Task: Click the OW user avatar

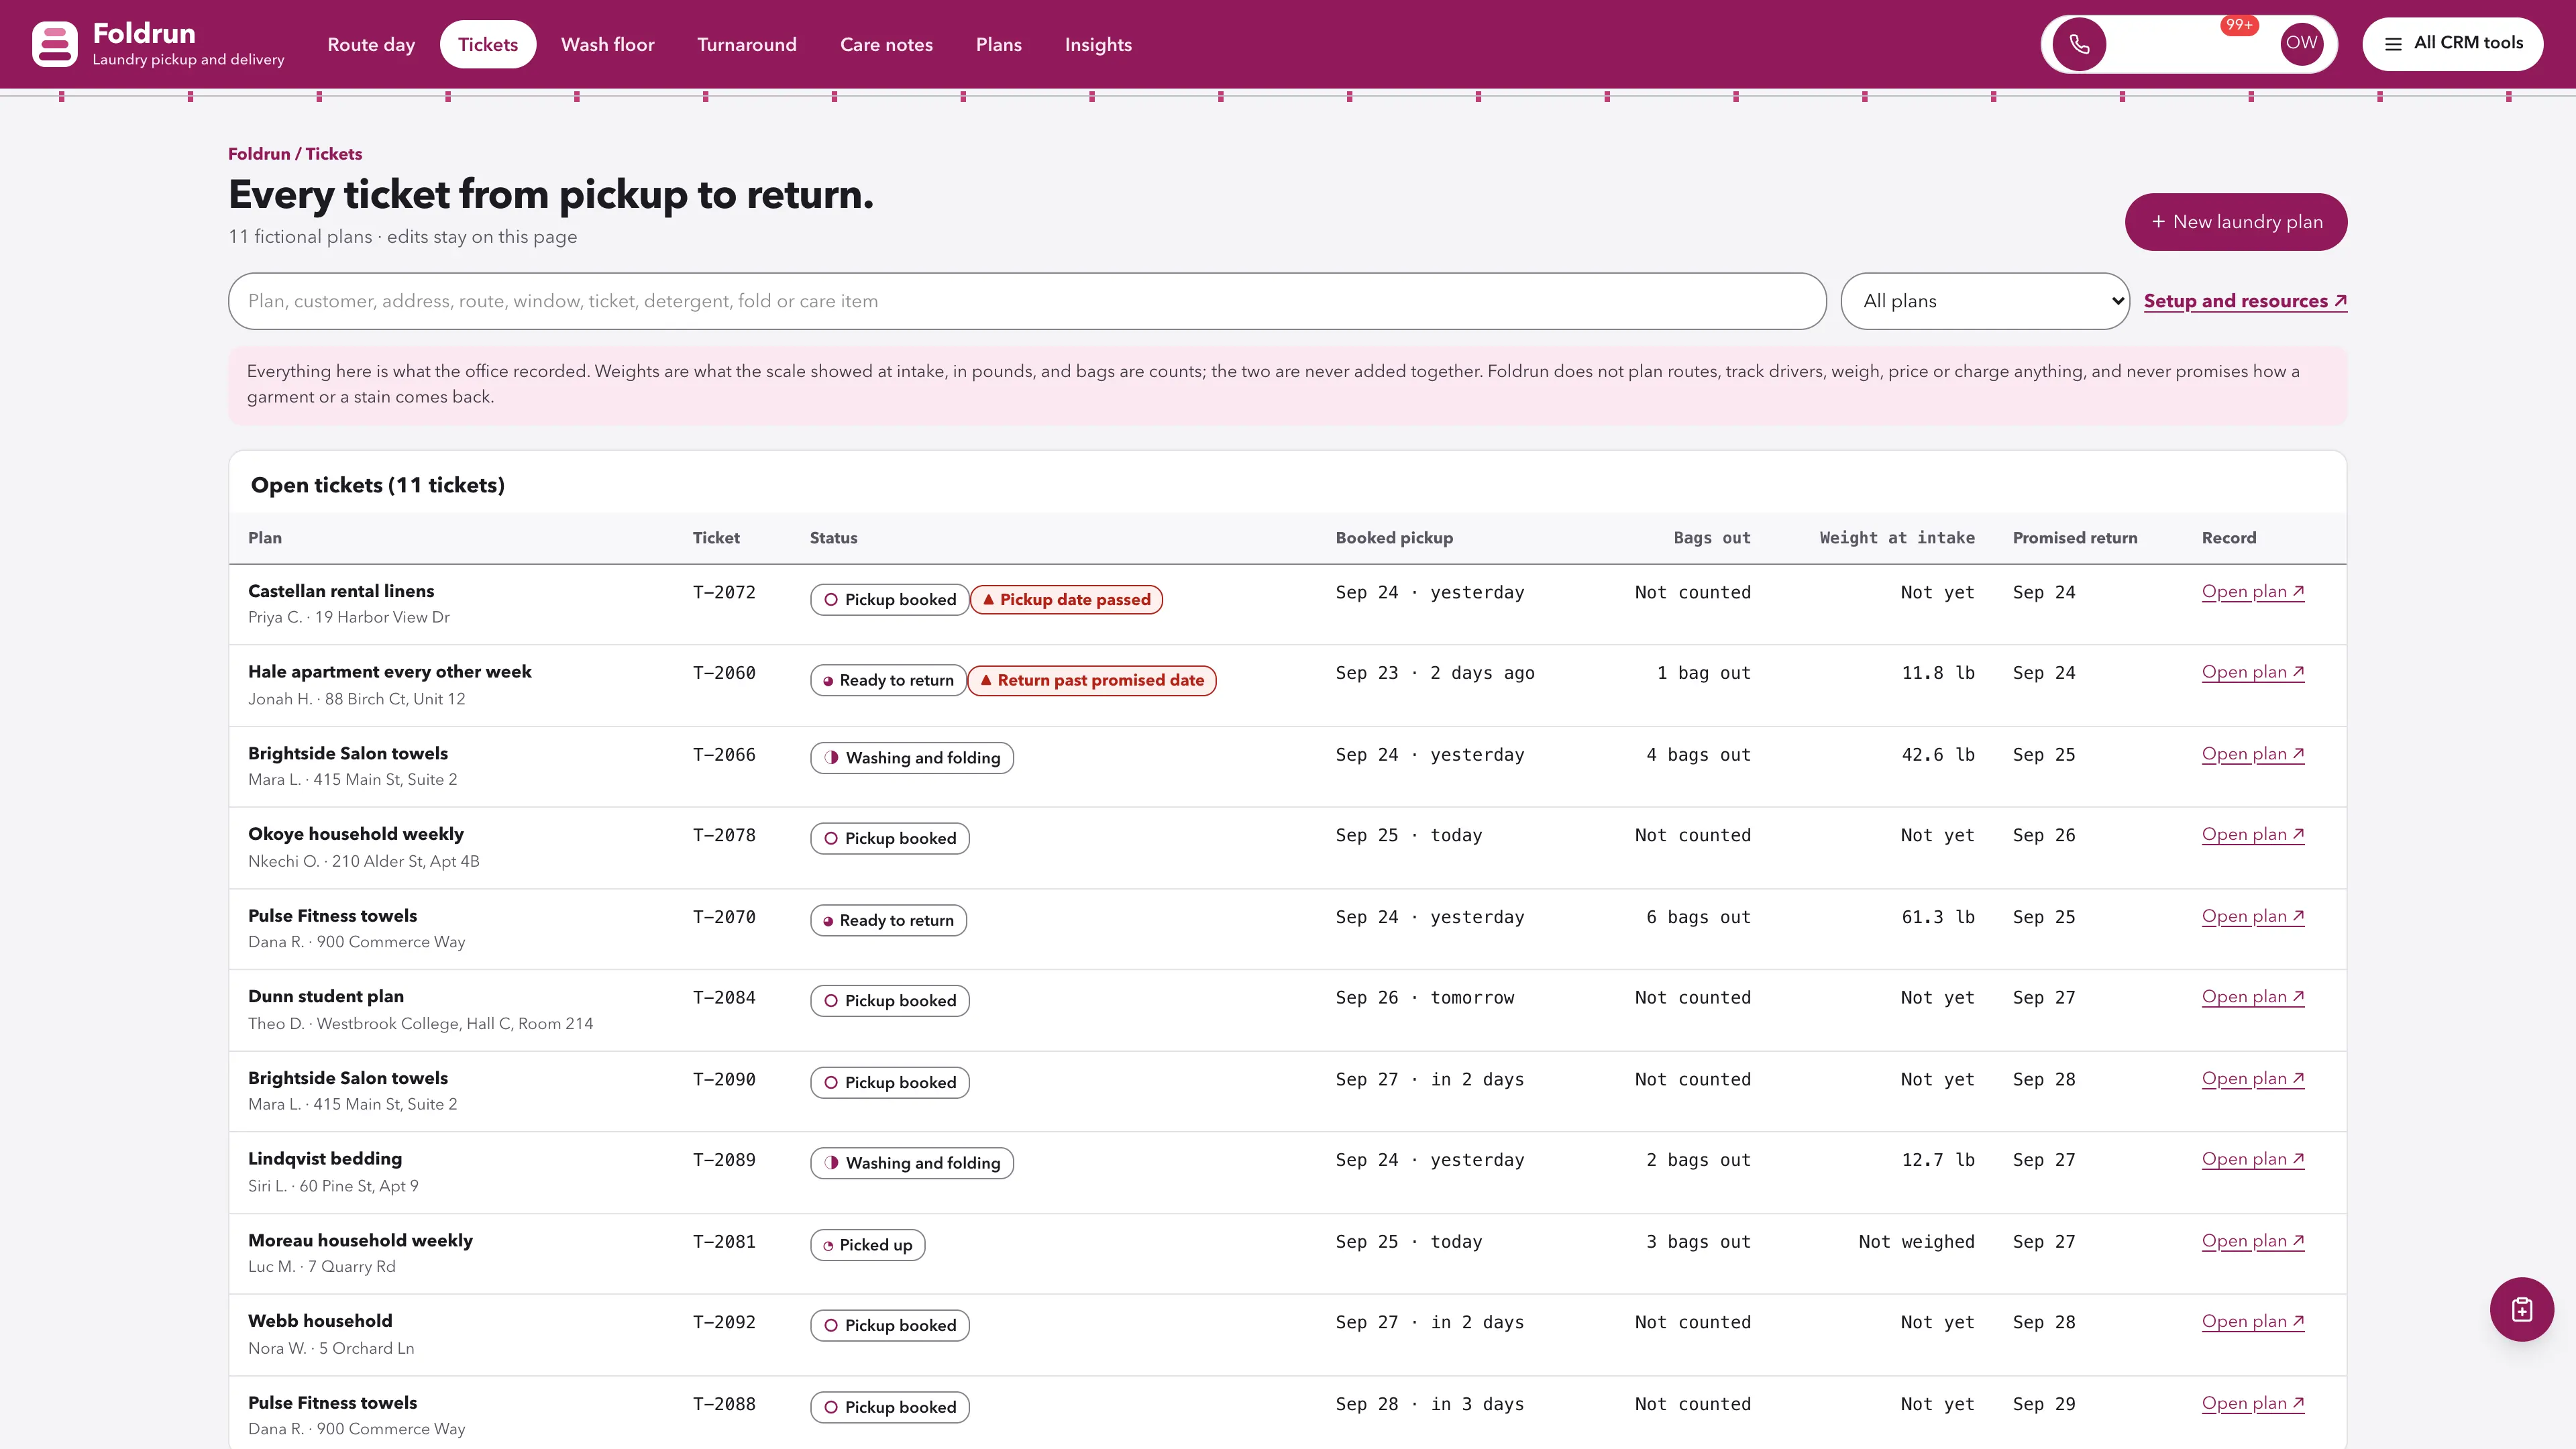Action: coord(2301,43)
